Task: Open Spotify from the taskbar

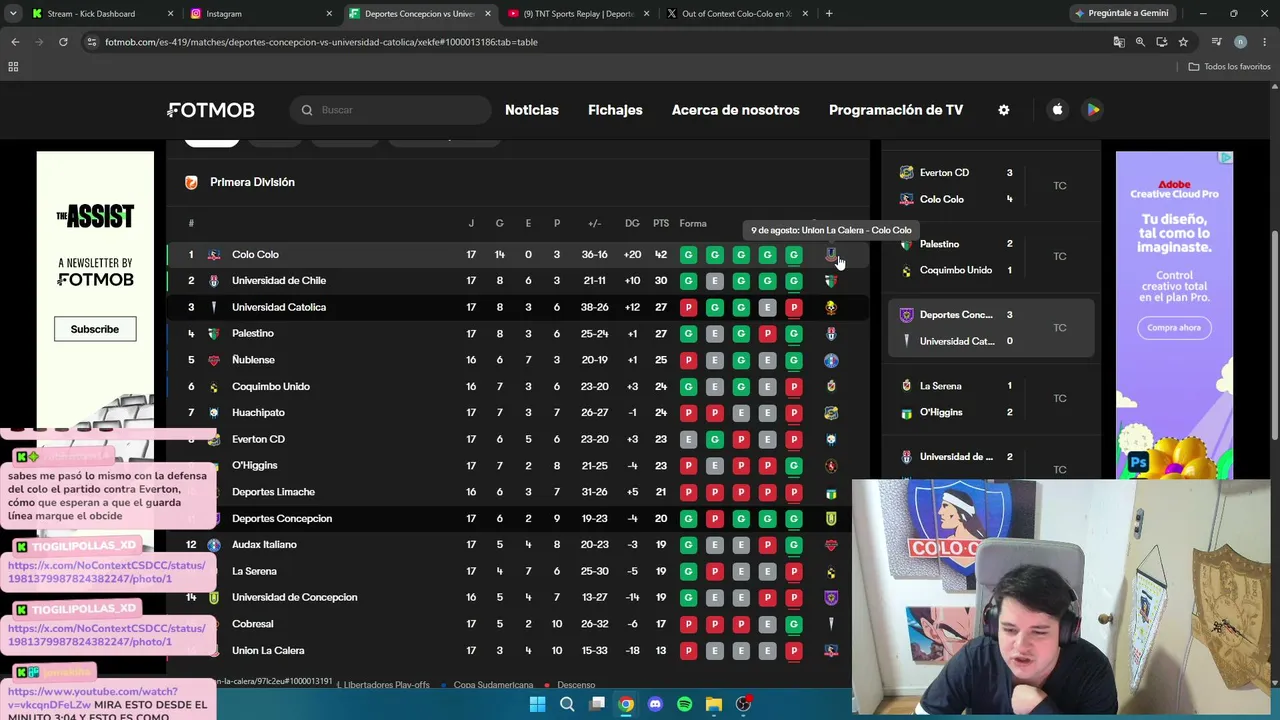Action: pyautogui.click(x=684, y=704)
